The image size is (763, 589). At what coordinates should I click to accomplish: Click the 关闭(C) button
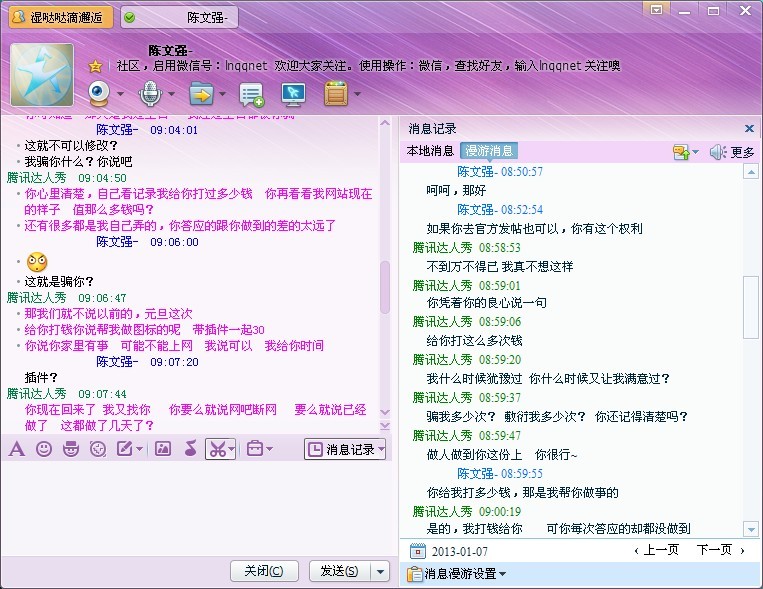pyautogui.click(x=264, y=571)
